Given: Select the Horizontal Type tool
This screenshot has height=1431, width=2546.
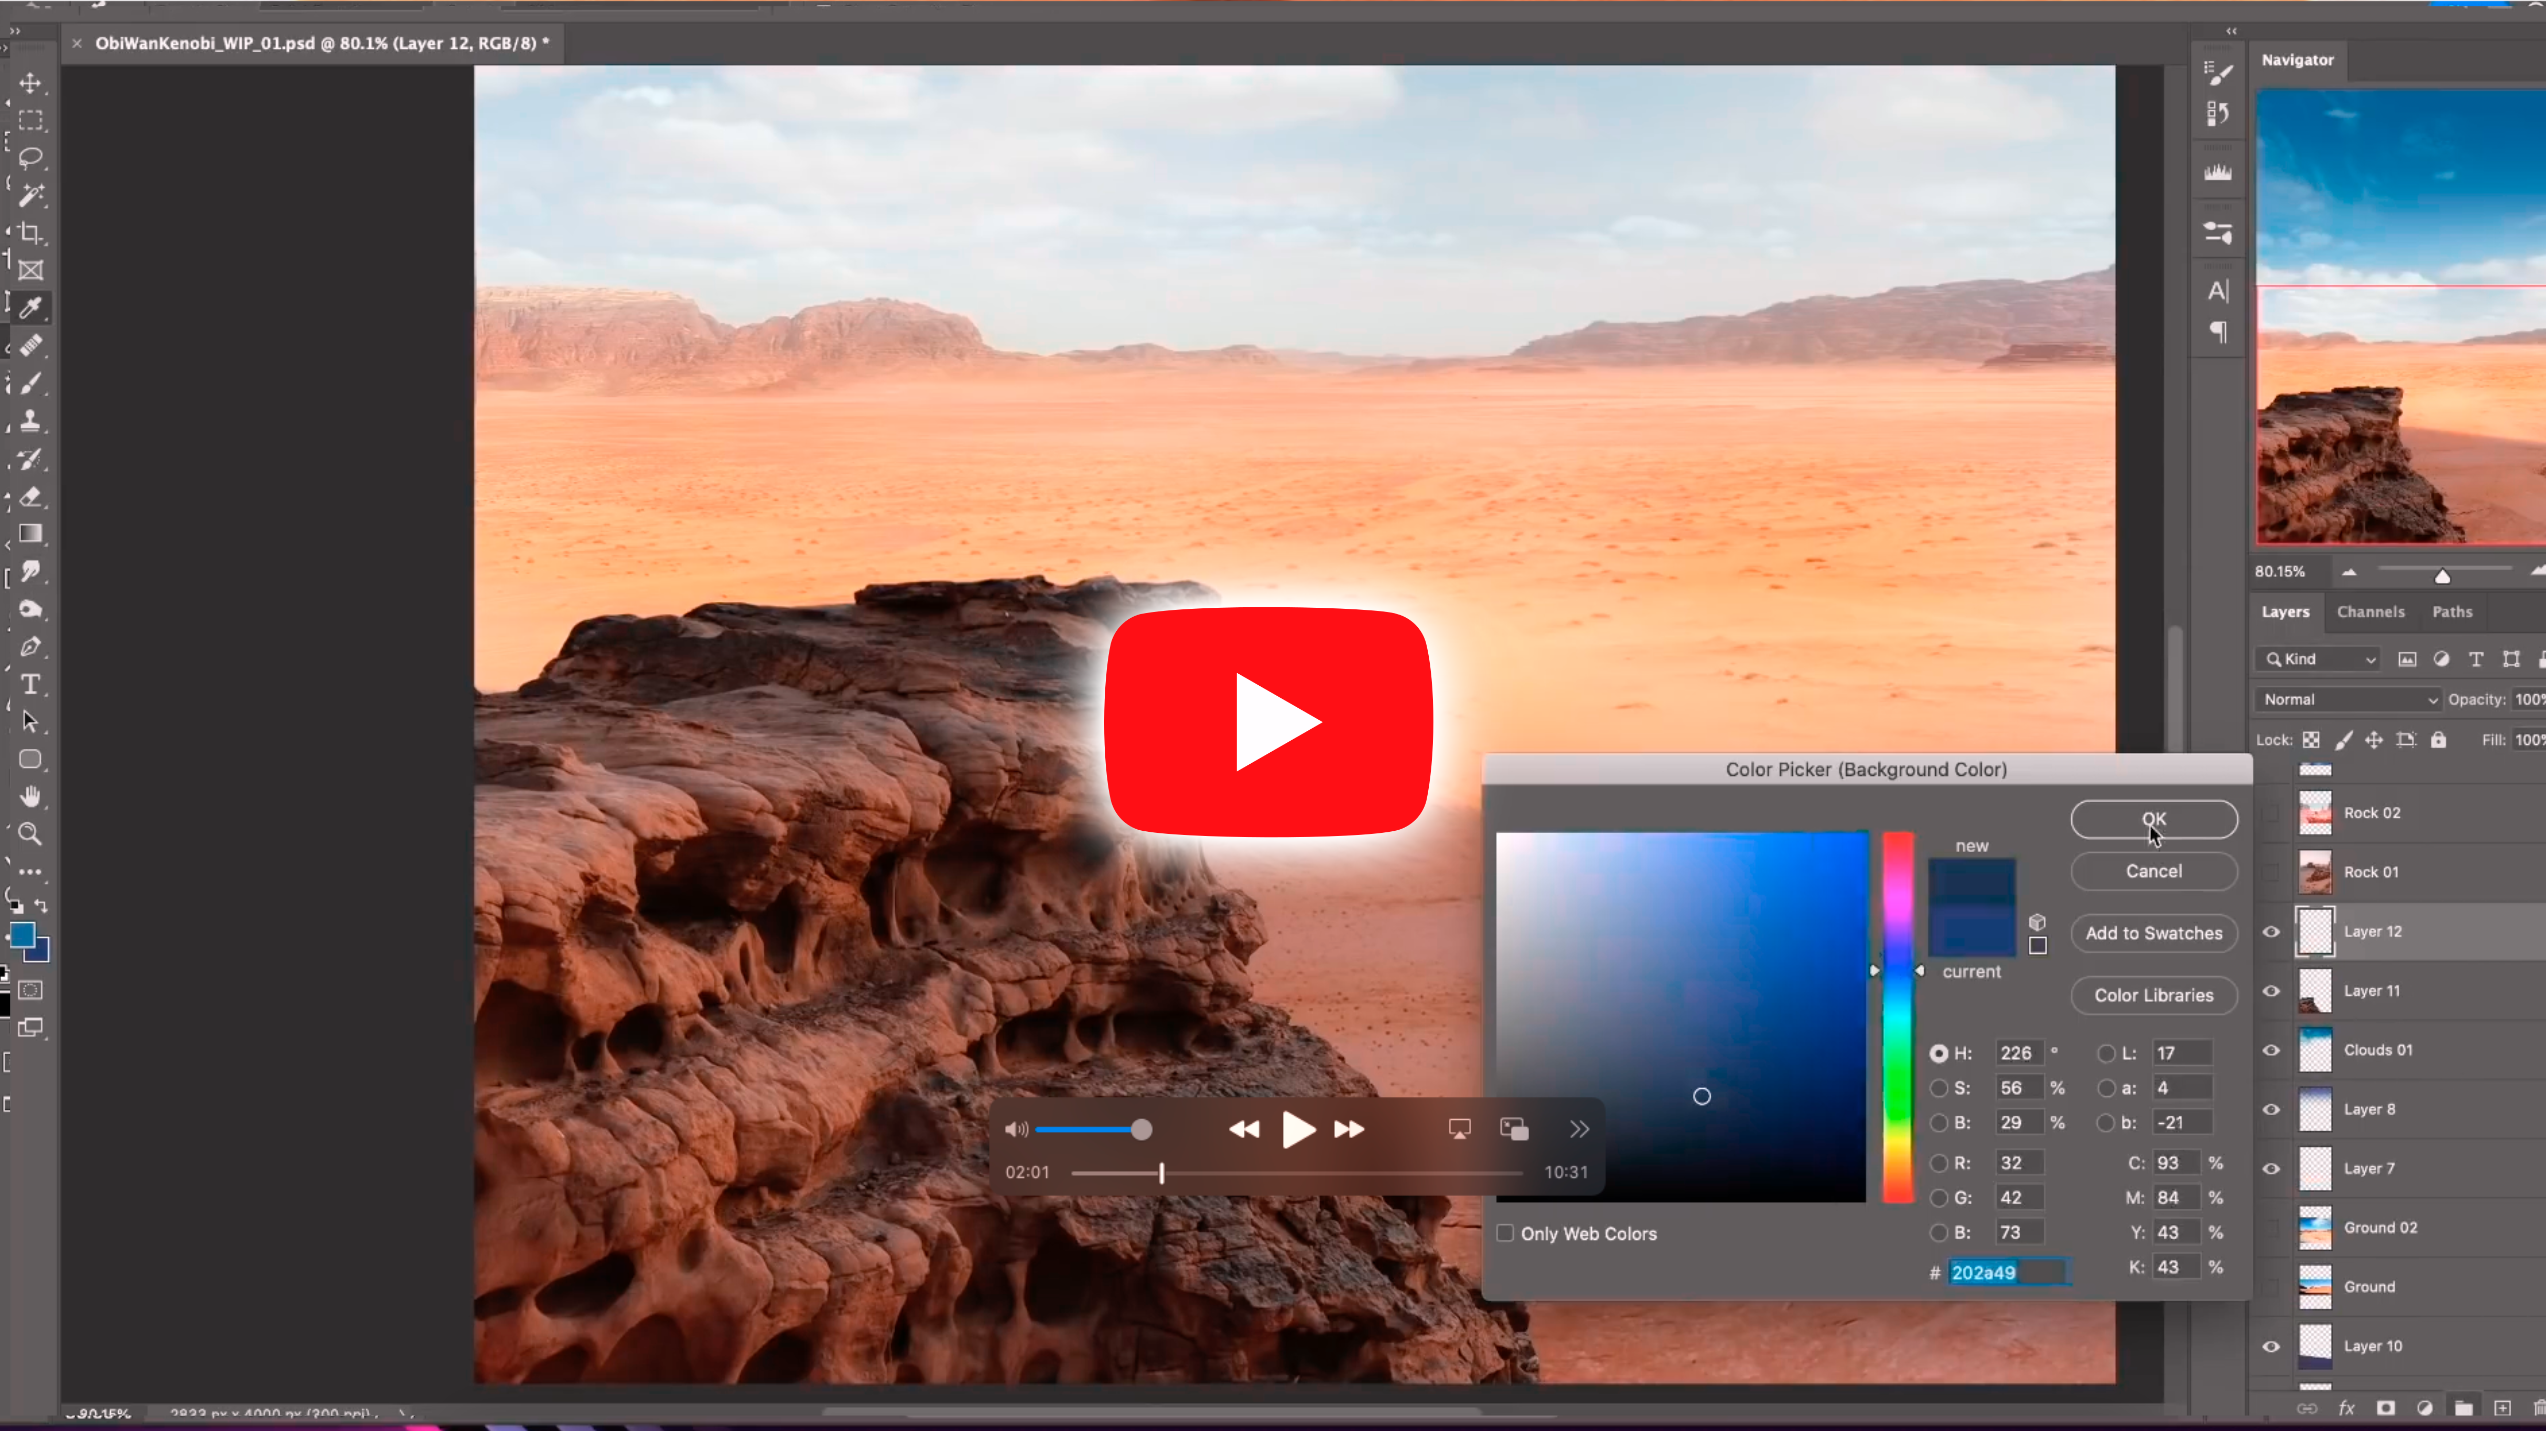Looking at the screenshot, I should (x=30, y=684).
